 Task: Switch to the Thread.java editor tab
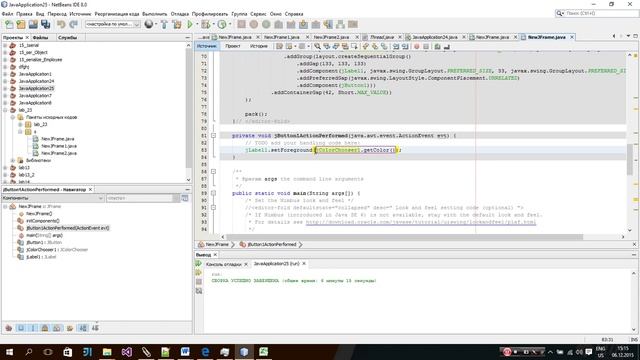[x=382, y=37]
